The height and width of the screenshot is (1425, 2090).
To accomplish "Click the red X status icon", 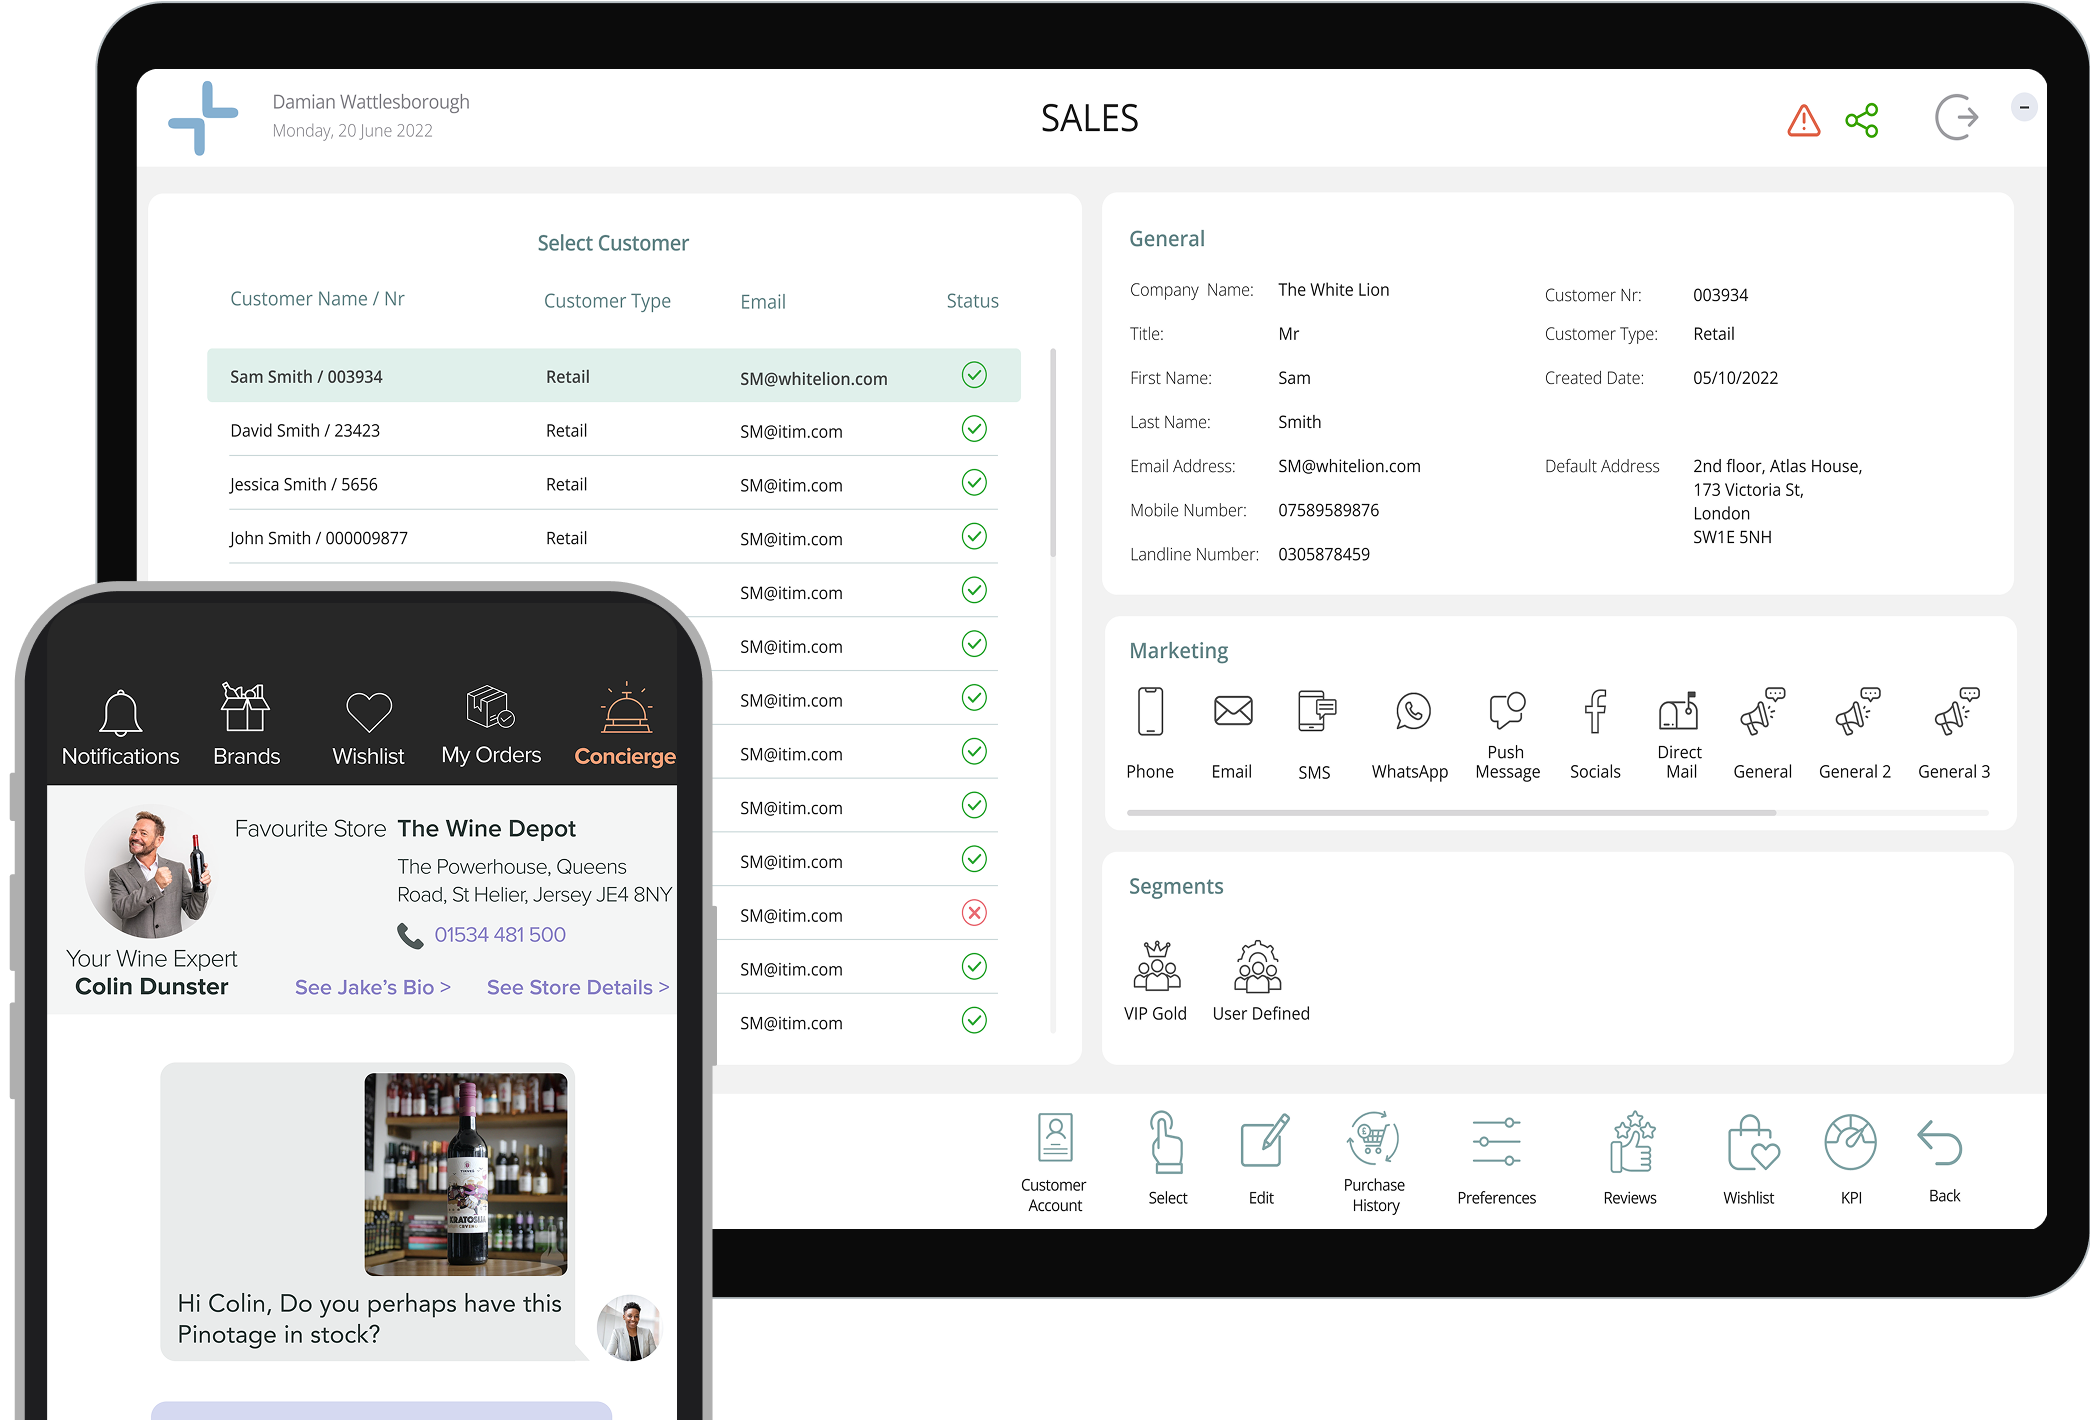I will (x=974, y=913).
